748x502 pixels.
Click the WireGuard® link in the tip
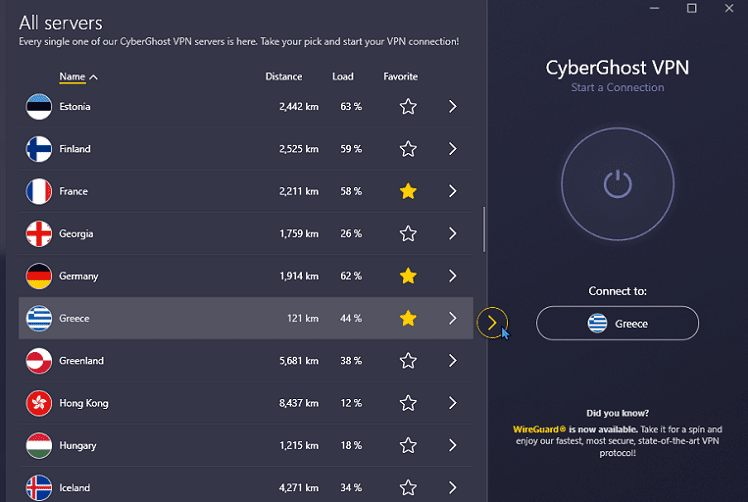point(539,429)
